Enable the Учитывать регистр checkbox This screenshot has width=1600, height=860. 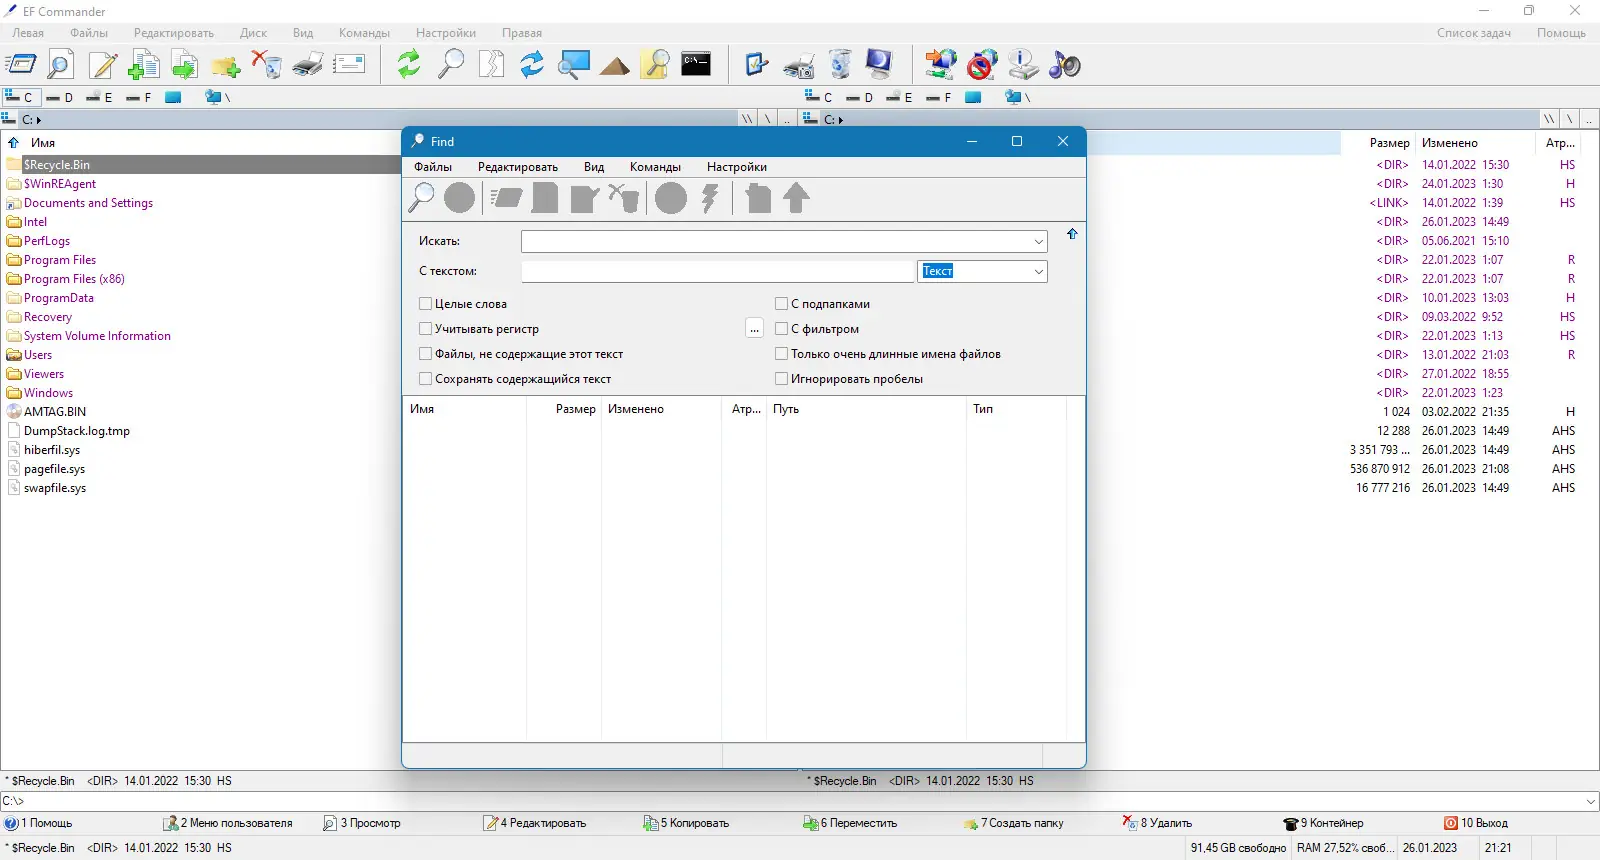(426, 329)
